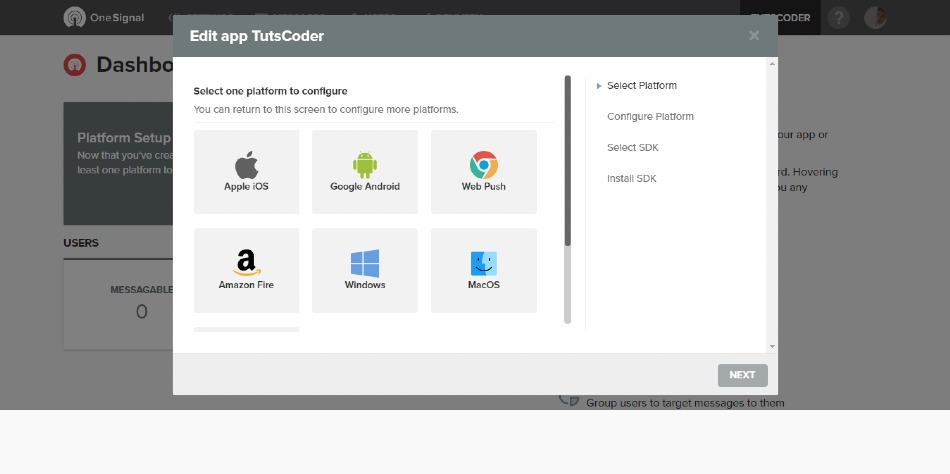Click the dialog scrollbar down arrow
The height and width of the screenshot is (474, 950).
click(772, 347)
